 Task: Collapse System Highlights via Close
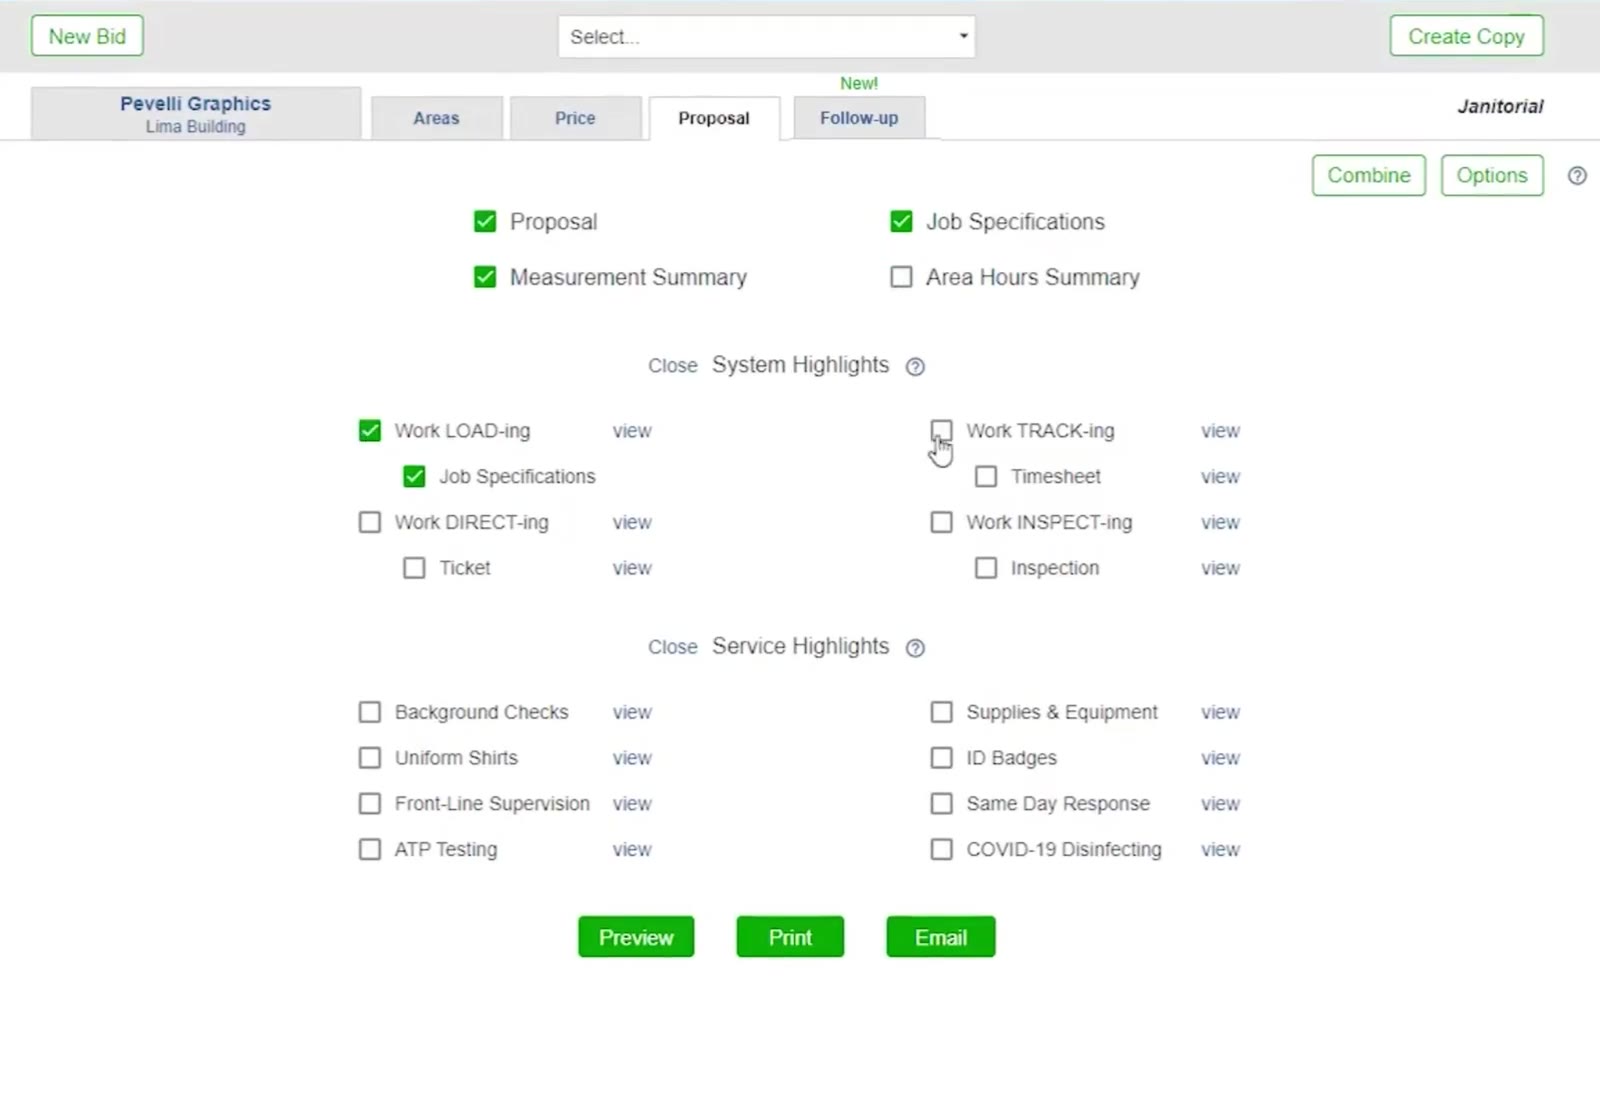click(672, 366)
